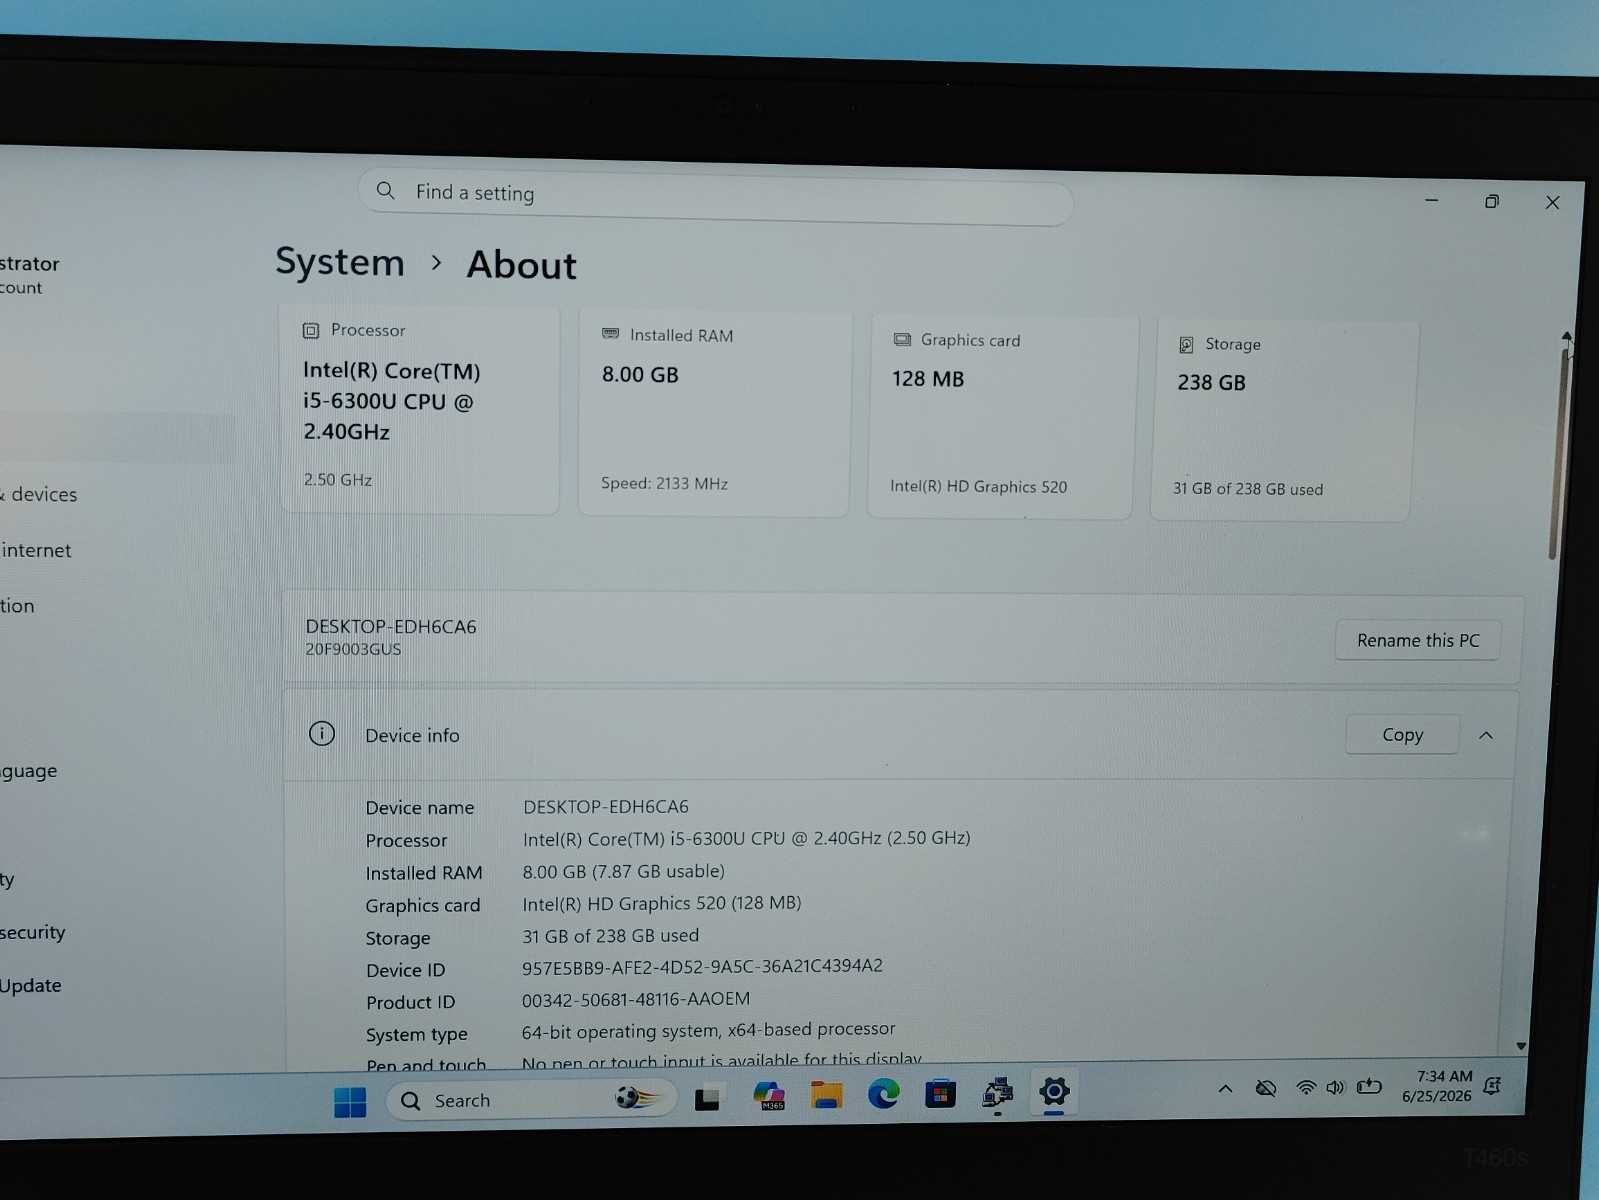Viewport: 1599px width, 1200px height.
Task: Select the Product ID 00342-50681-48116-AAOEM
Action: click(x=636, y=999)
